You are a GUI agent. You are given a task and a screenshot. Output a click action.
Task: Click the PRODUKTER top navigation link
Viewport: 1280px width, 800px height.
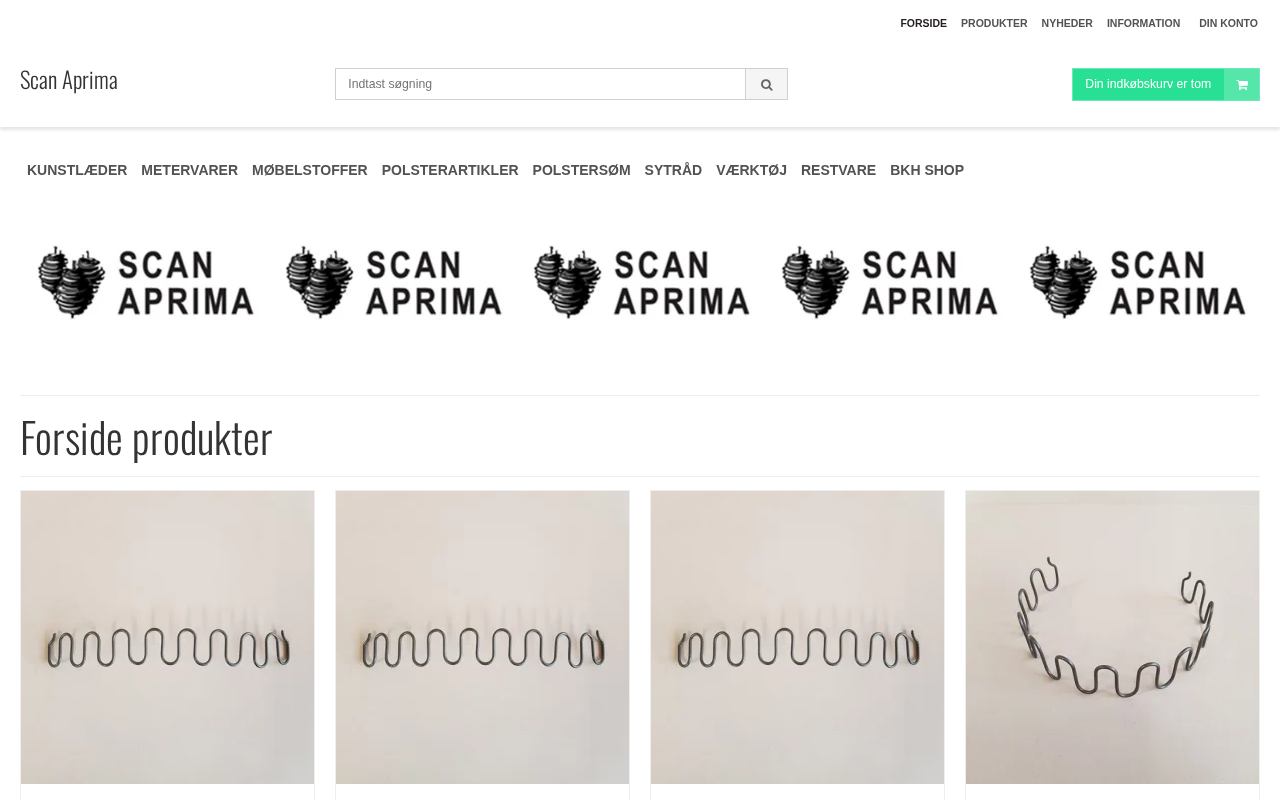tap(994, 23)
